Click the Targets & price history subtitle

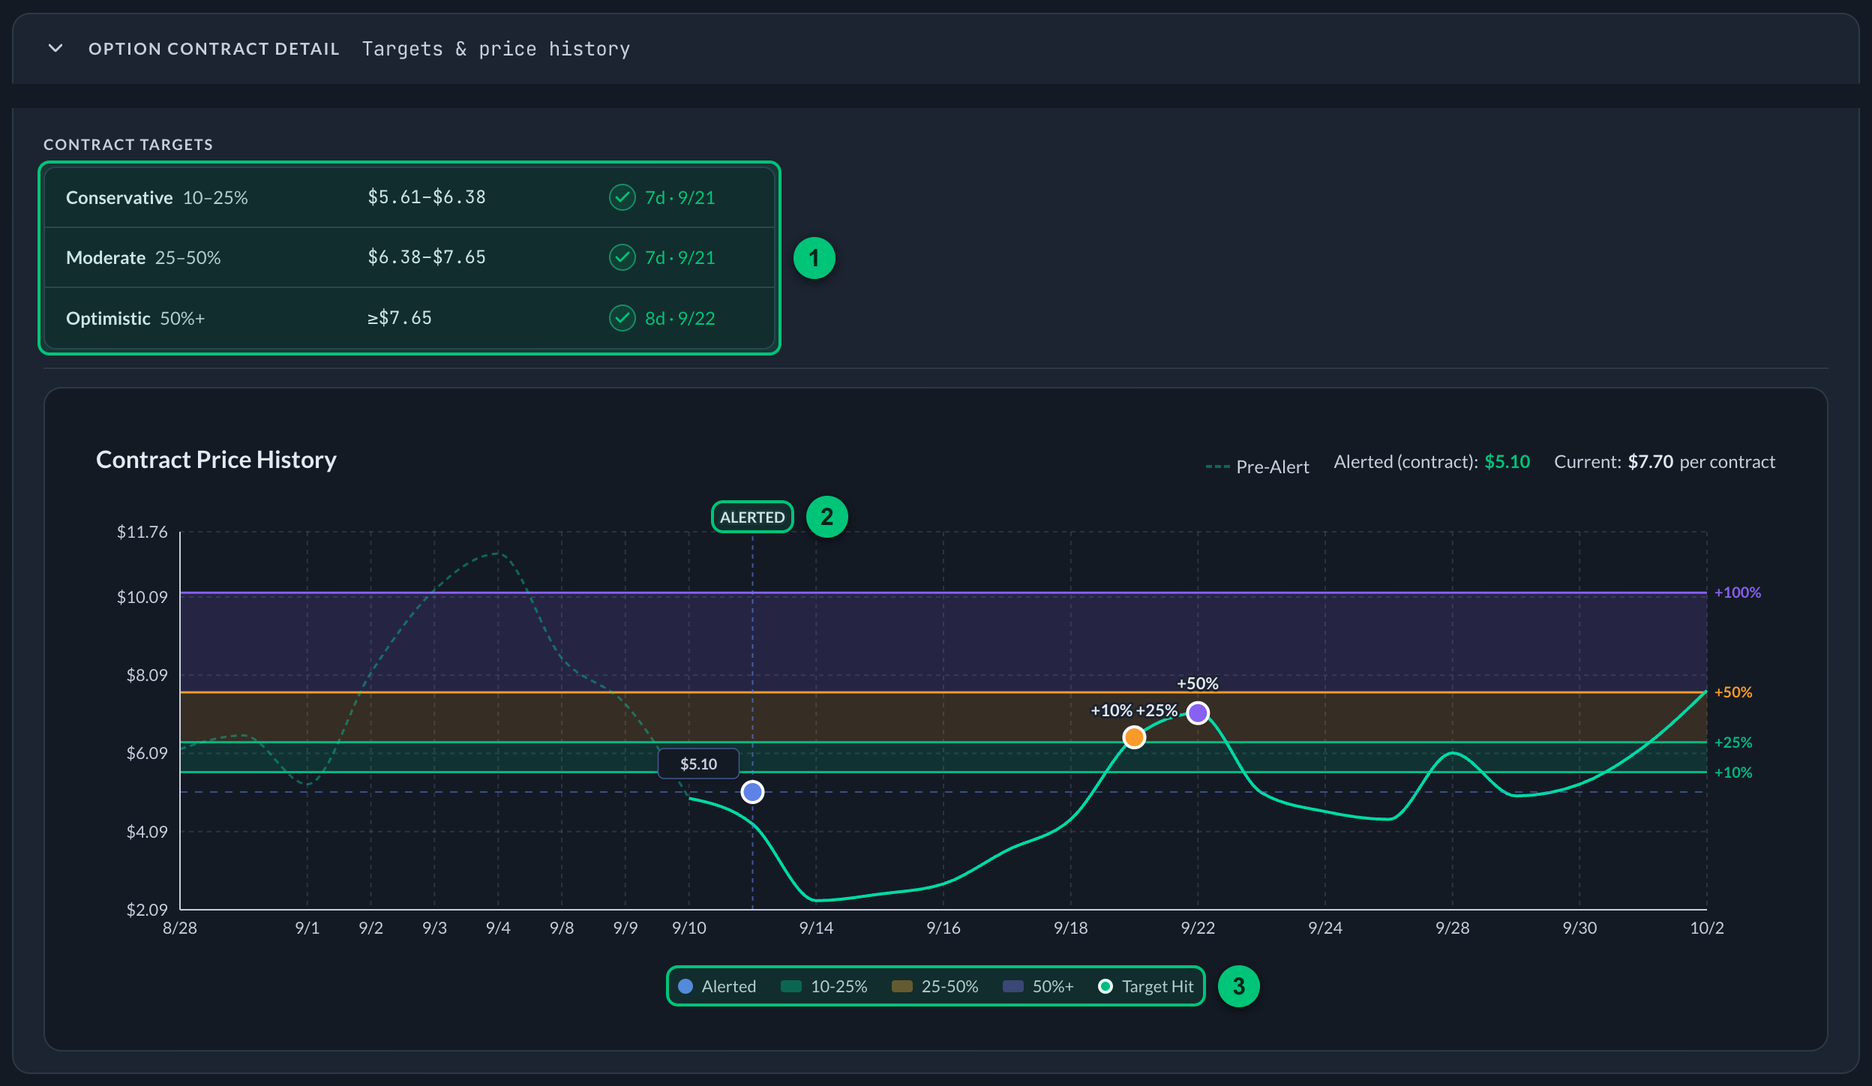click(x=496, y=48)
